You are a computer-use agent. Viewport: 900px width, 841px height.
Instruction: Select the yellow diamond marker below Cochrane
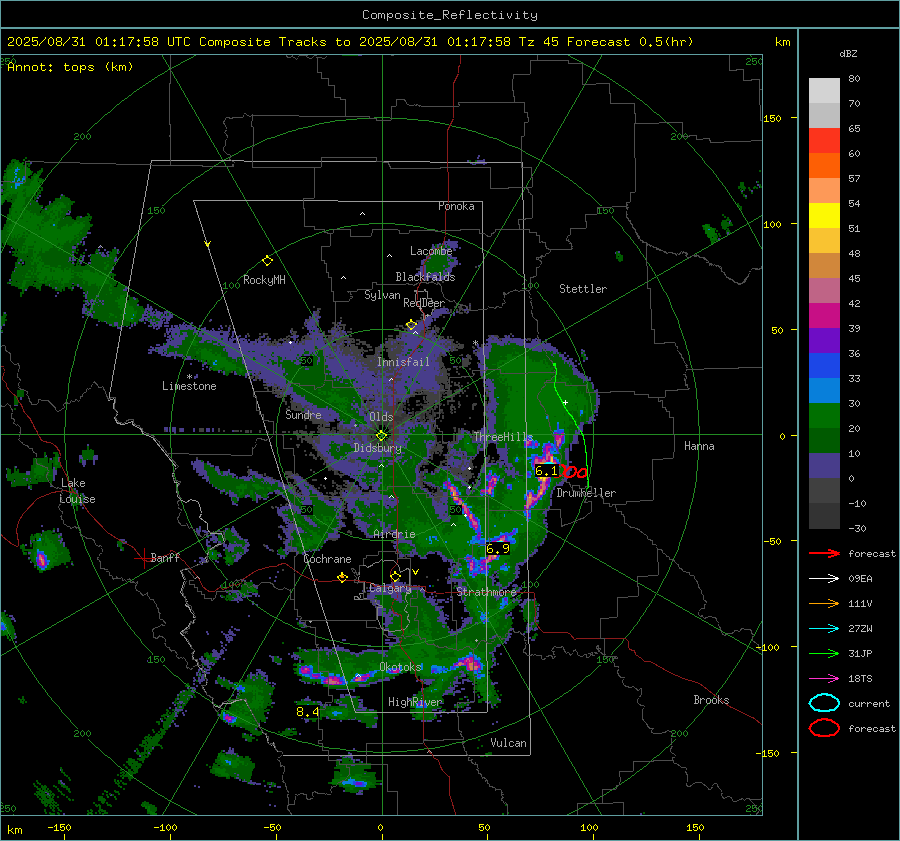[342, 577]
